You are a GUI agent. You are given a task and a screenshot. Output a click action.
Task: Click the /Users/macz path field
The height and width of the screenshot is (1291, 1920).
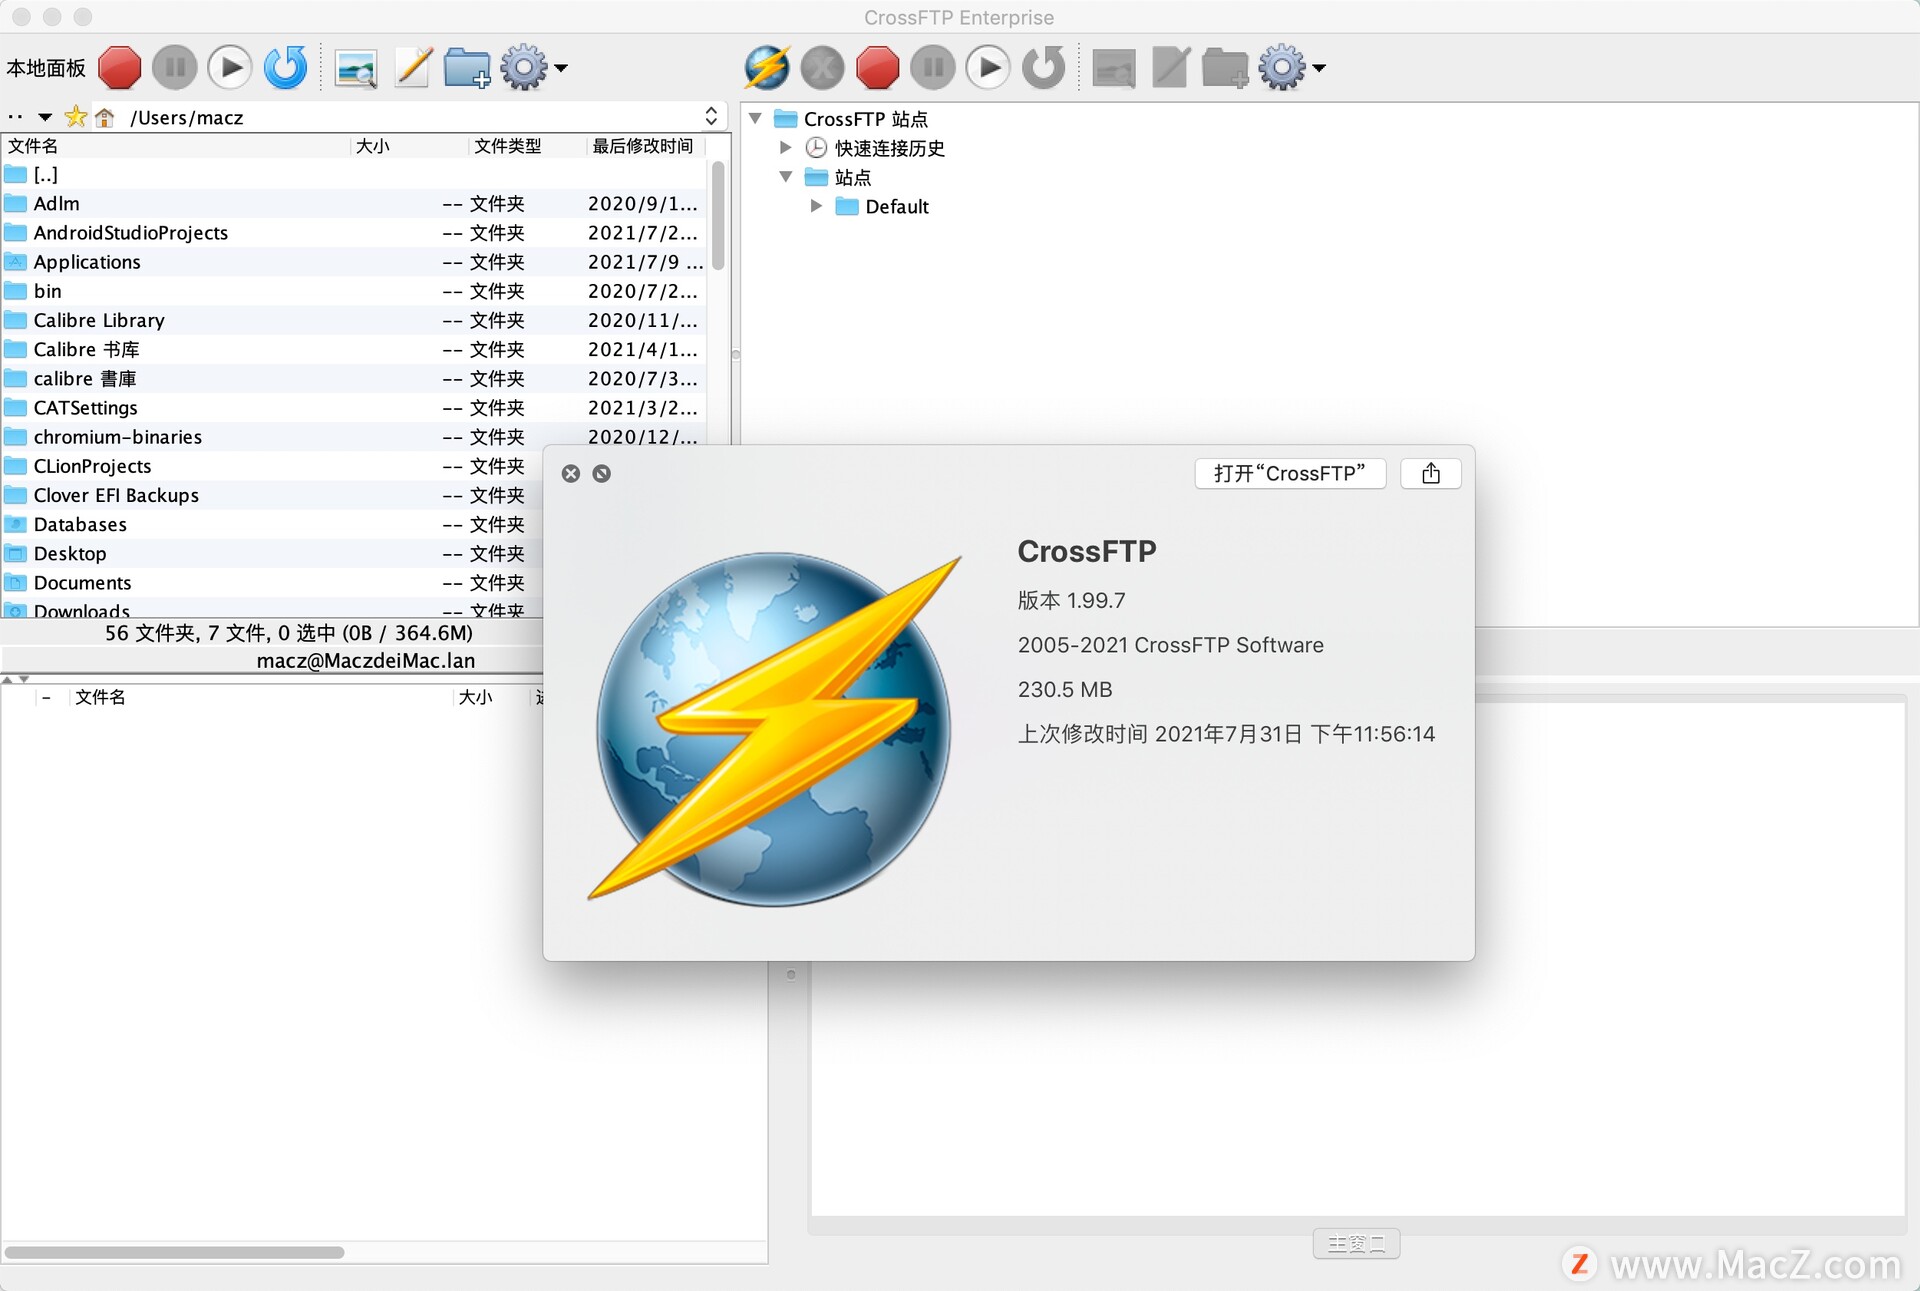[410, 118]
